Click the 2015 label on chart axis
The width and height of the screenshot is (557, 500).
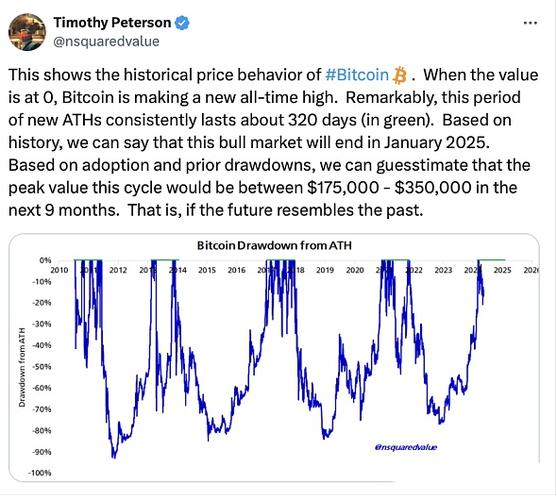tap(207, 270)
